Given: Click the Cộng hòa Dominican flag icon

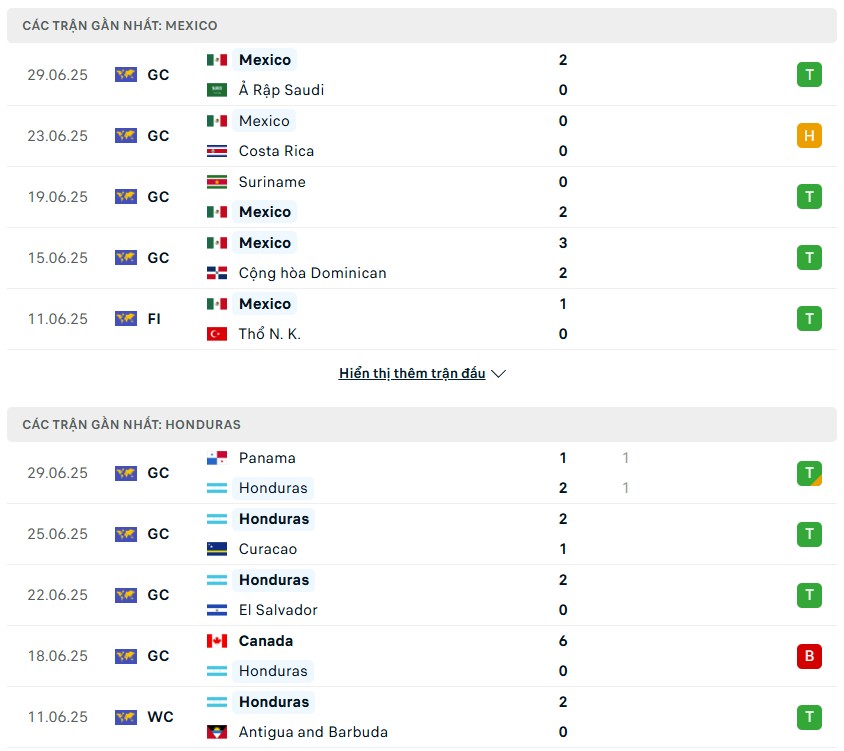Looking at the screenshot, I should (x=216, y=273).
